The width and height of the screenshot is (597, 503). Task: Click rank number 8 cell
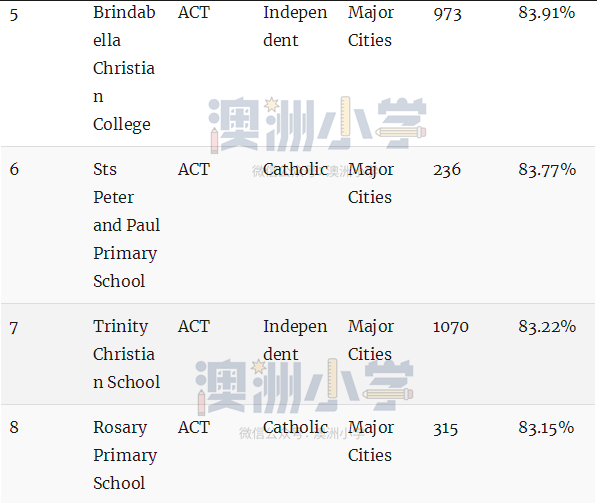[x=14, y=427]
